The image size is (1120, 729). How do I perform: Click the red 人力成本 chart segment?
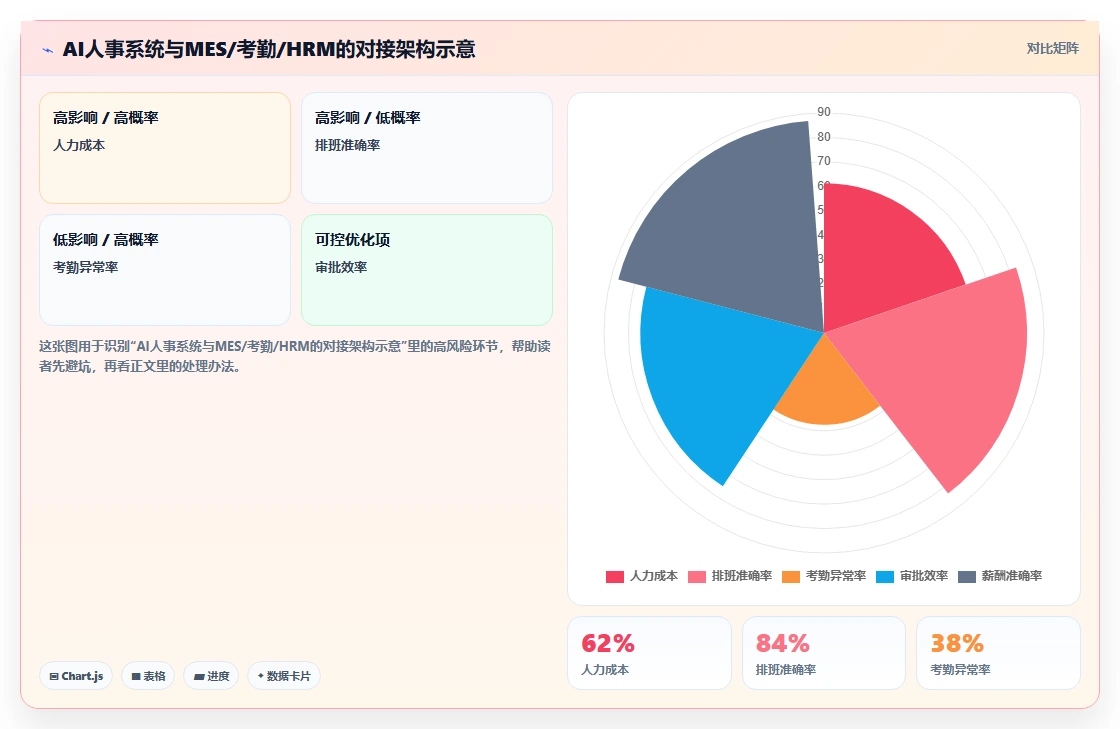(882, 257)
